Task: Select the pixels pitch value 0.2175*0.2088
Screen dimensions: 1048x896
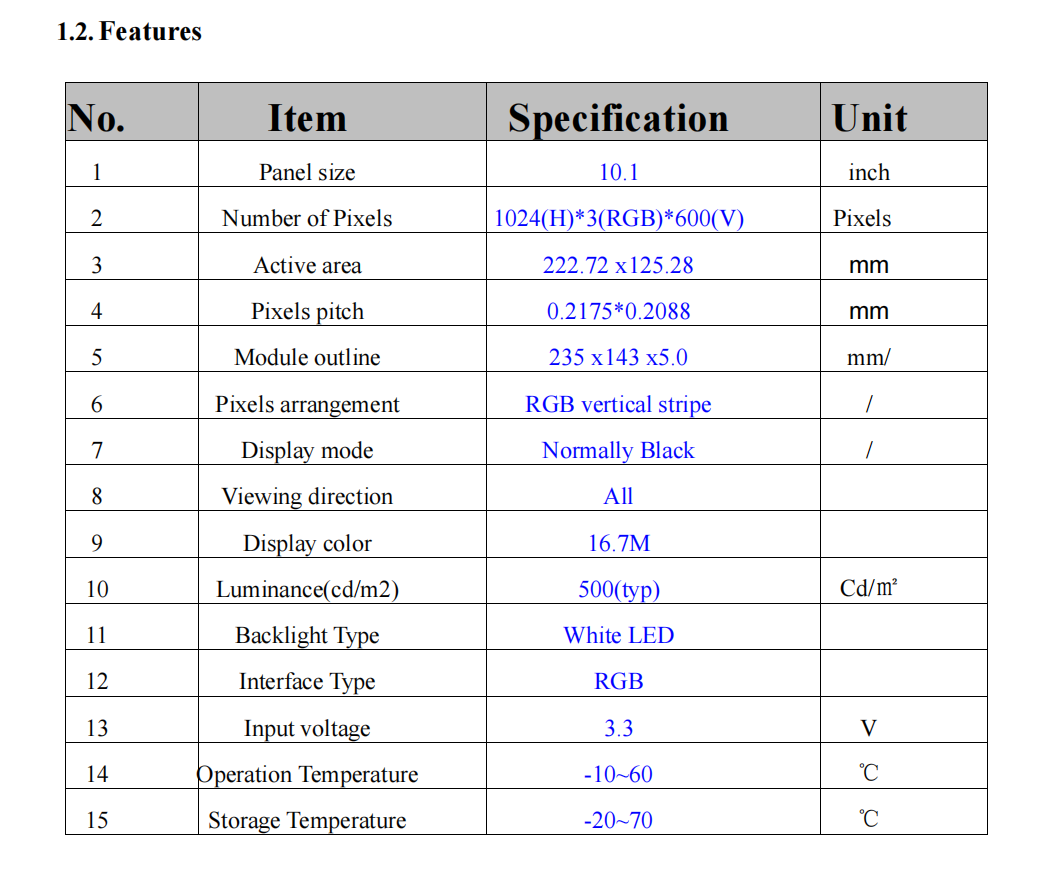Action: 618,311
